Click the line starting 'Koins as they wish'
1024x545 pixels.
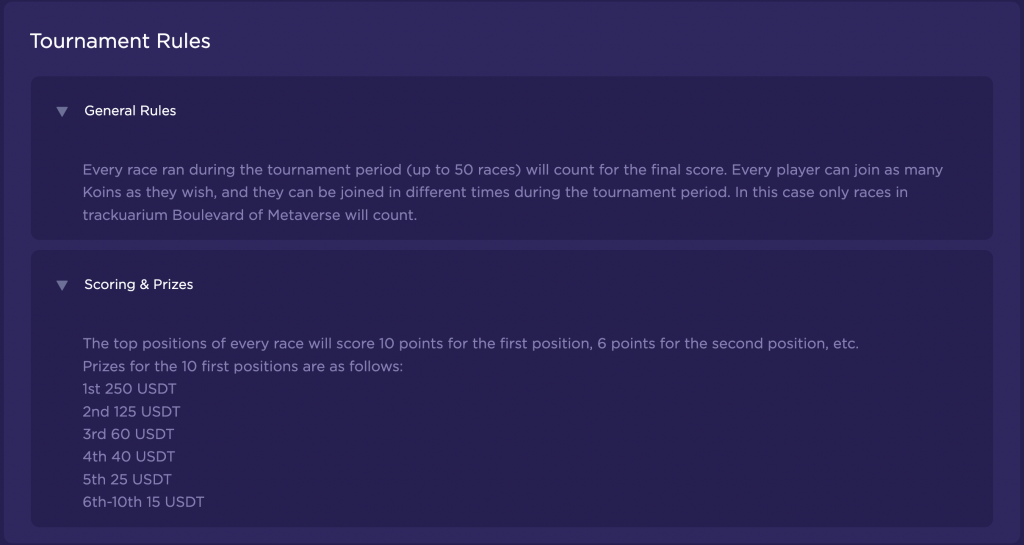(495, 193)
